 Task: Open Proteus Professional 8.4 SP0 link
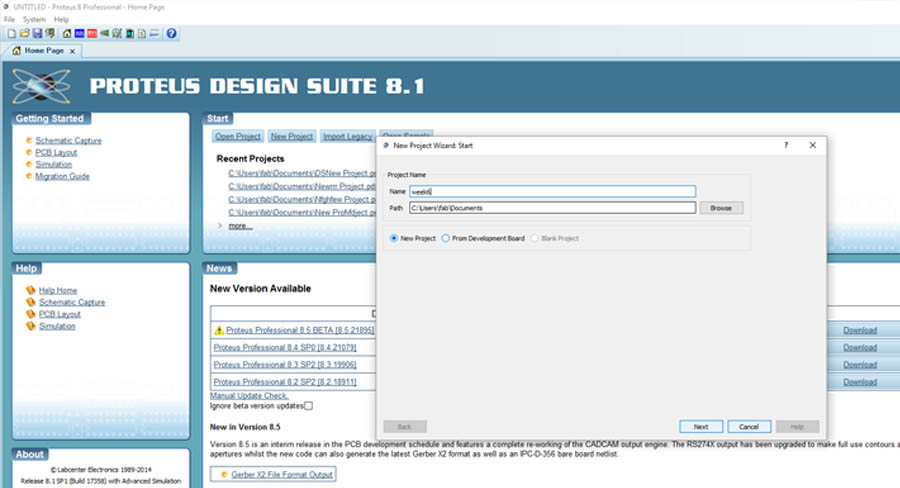285,348
